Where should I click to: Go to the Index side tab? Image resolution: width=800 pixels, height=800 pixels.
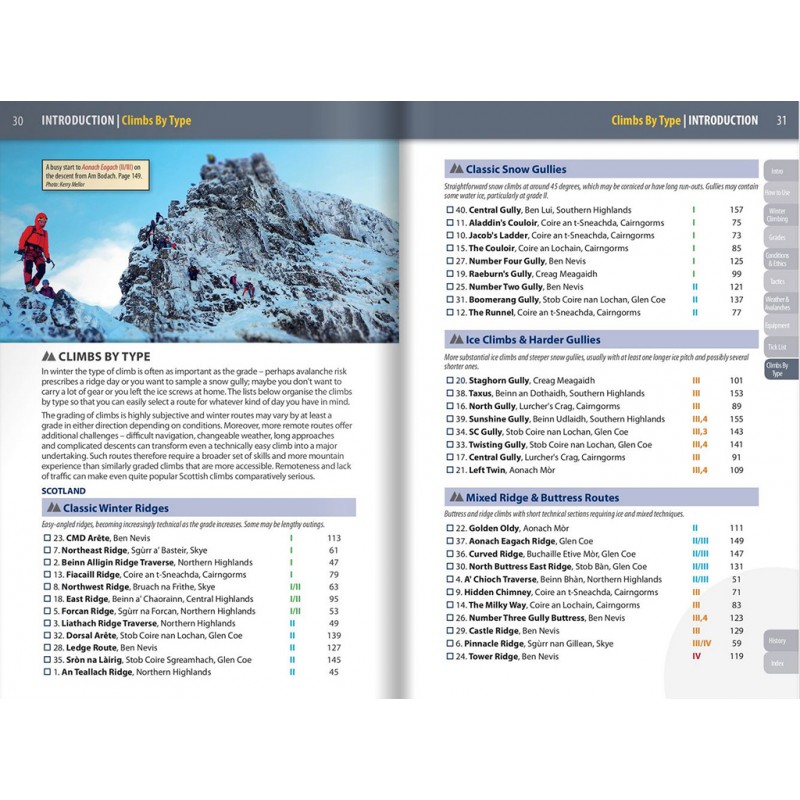tap(777, 663)
